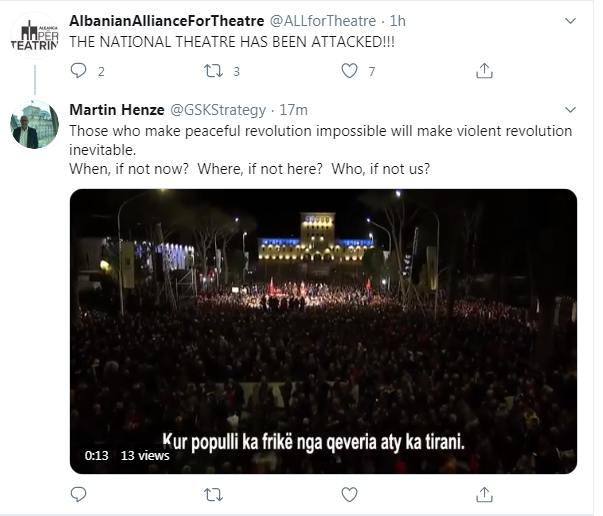
Task: Open more options on AlbanianAllianceForTheatre tweet
Action: point(571,21)
